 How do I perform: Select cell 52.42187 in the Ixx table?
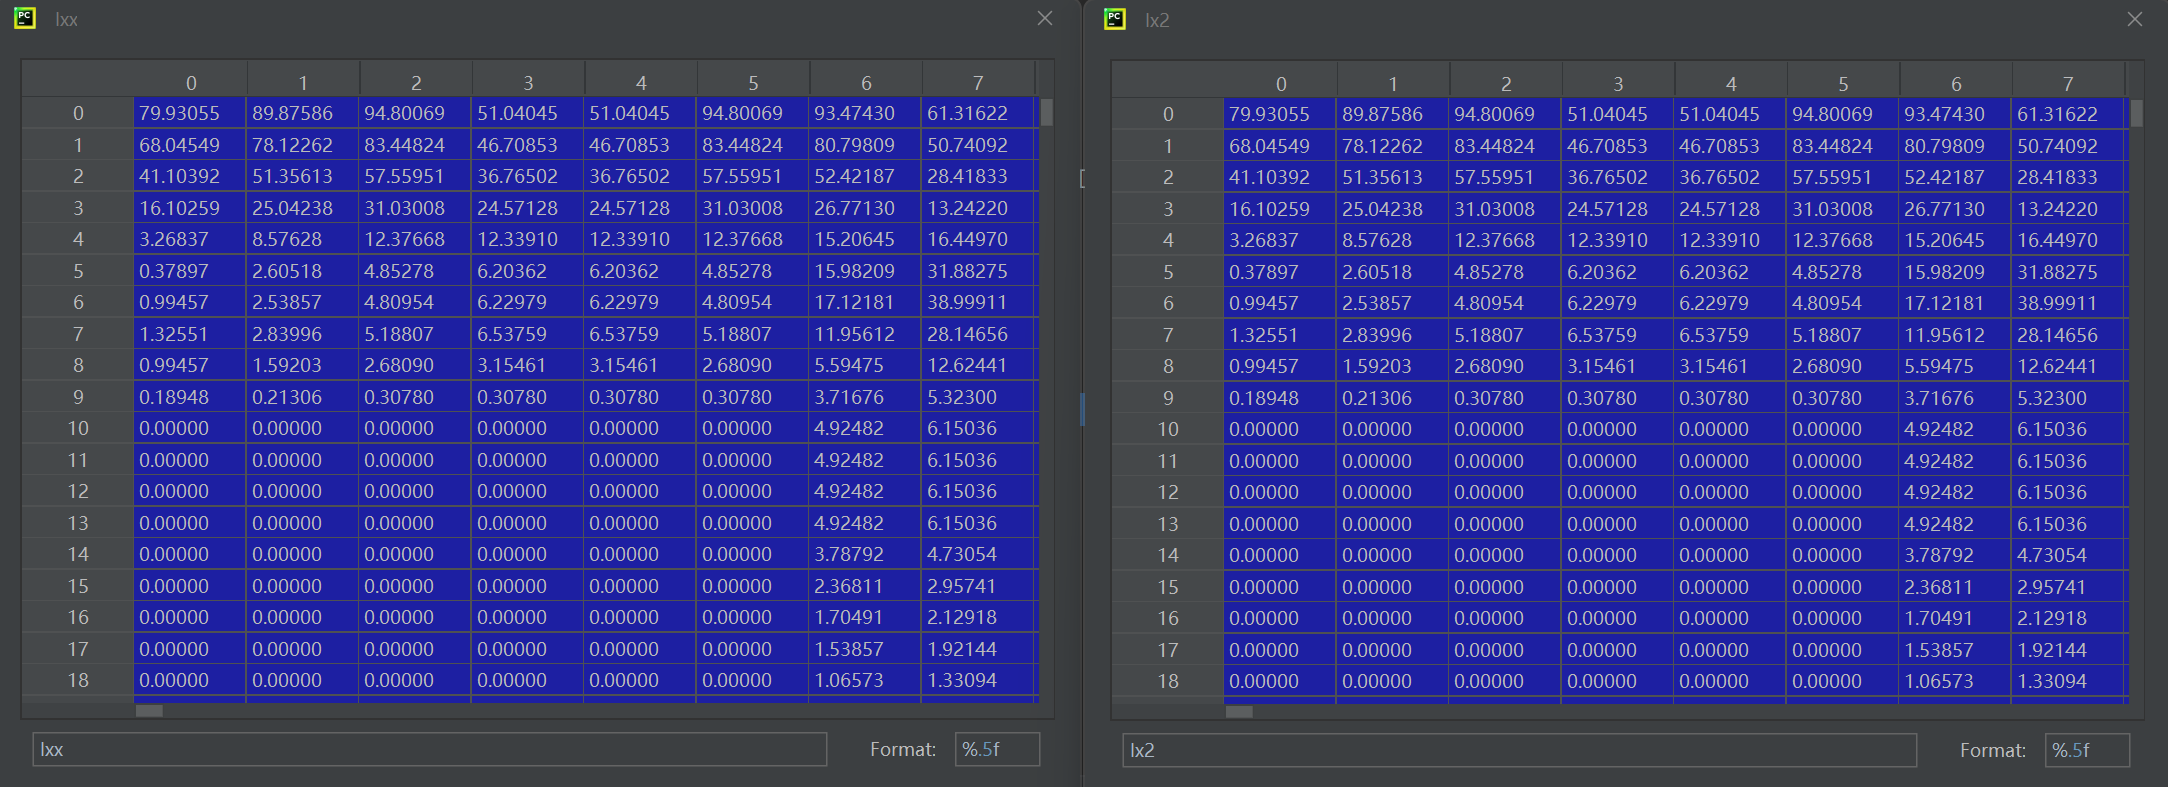(865, 176)
